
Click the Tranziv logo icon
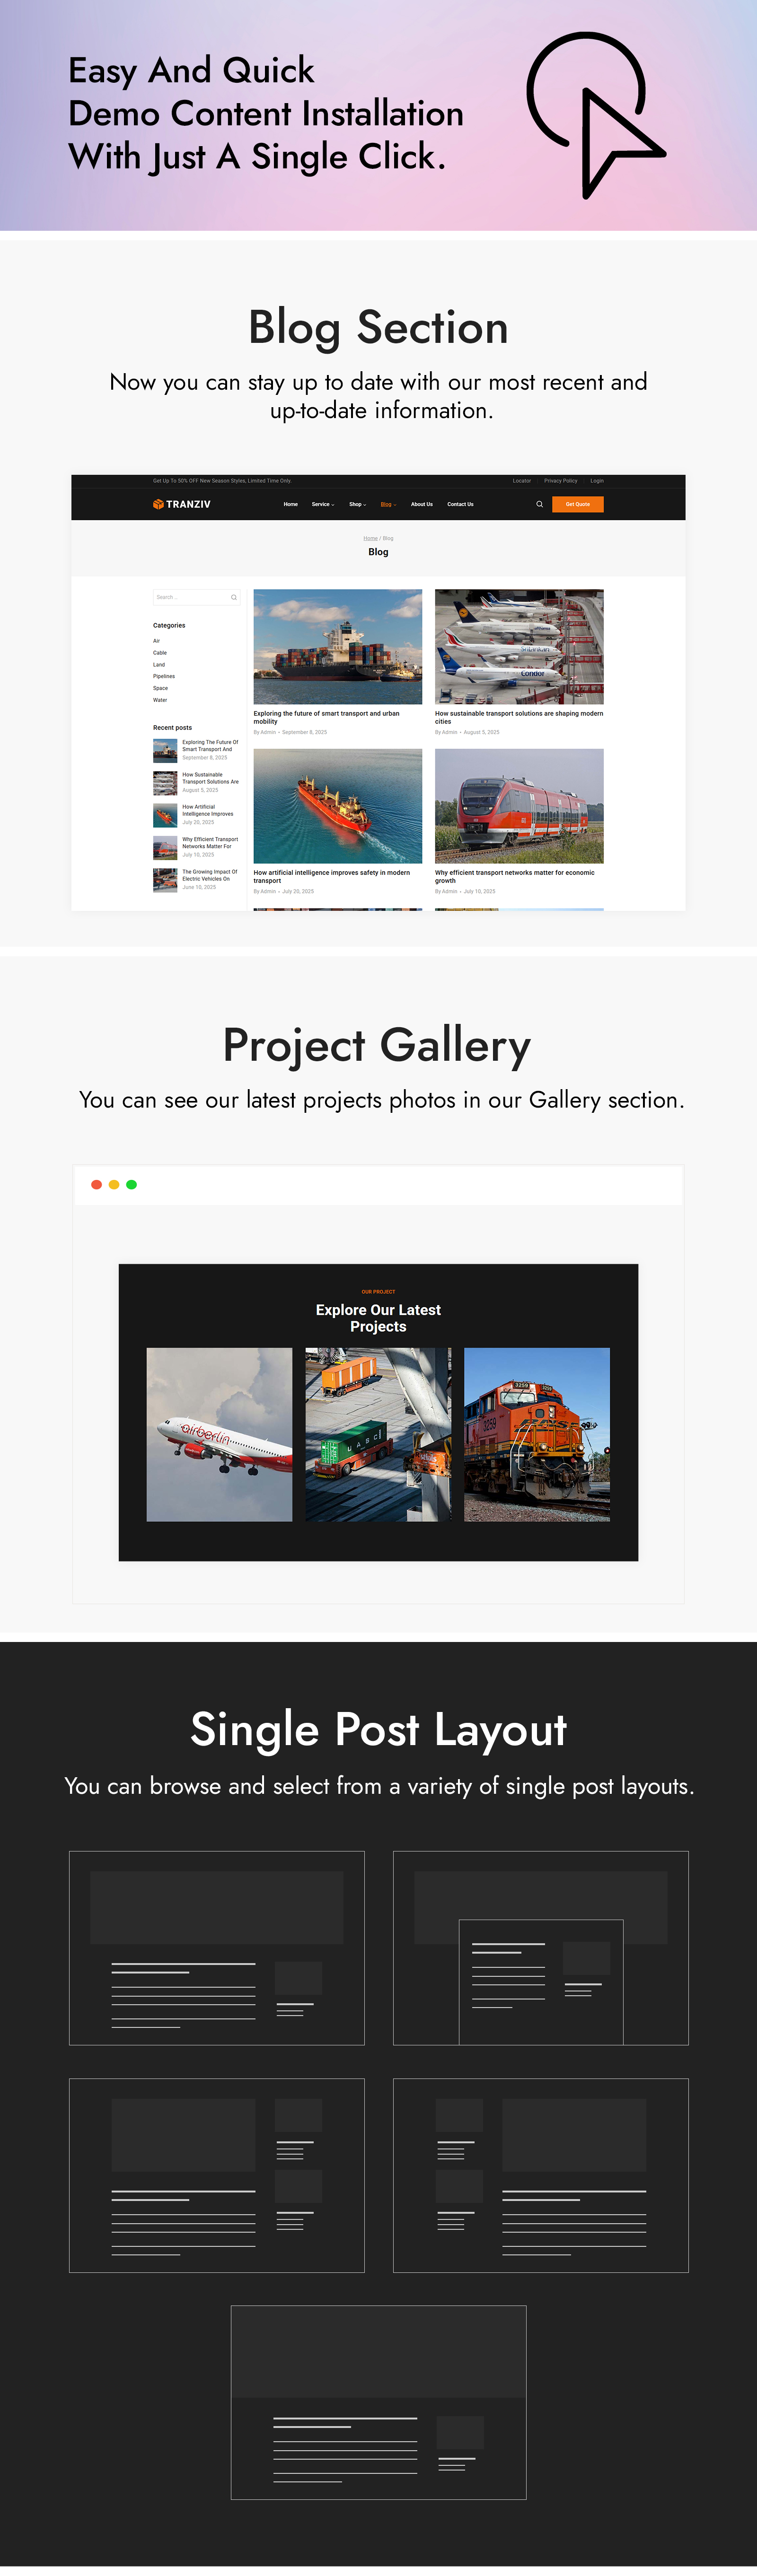[x=158, y=504]
